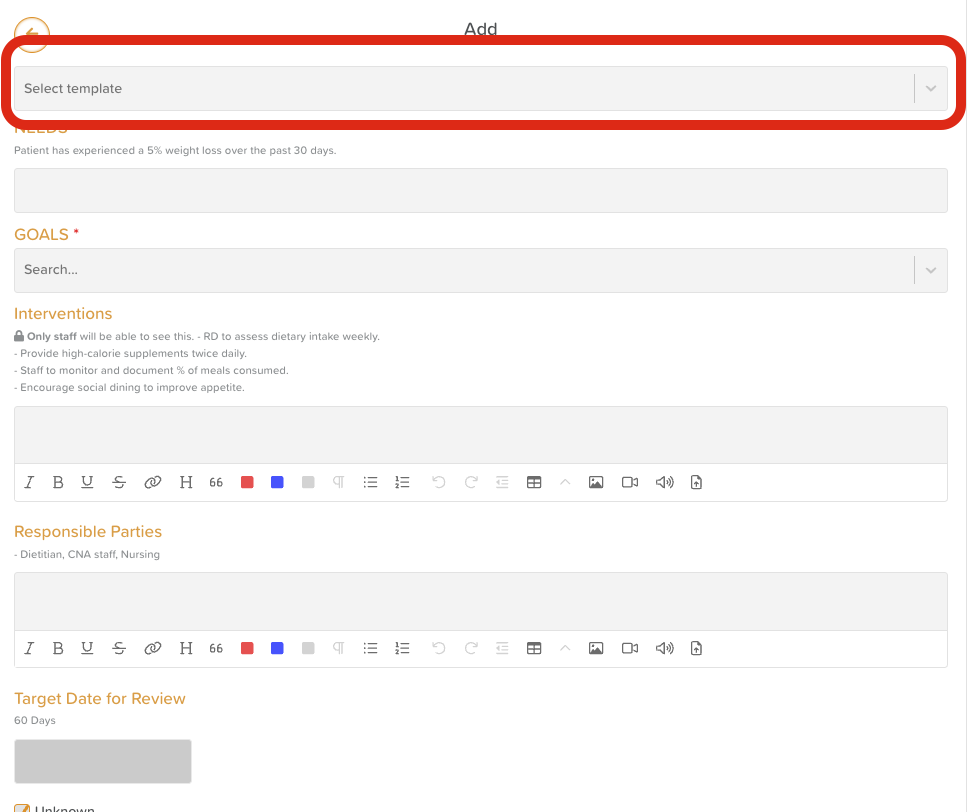The width and height of the screenshot is (967, 812).
Task: Pick gray color swatch in Interventions toolbar
Action: [x=308, y=482]
